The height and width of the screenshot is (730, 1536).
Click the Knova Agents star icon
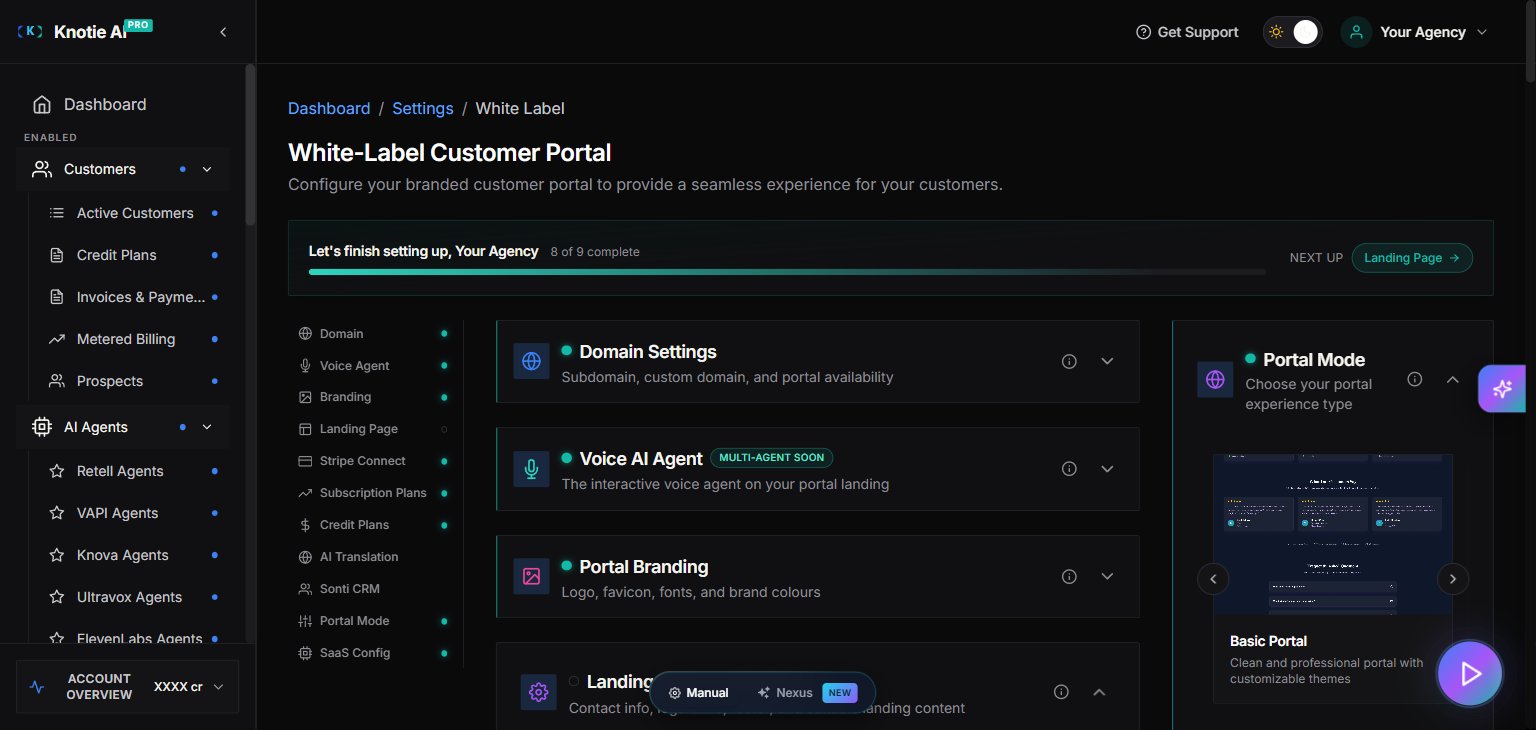tap(57, 555)
